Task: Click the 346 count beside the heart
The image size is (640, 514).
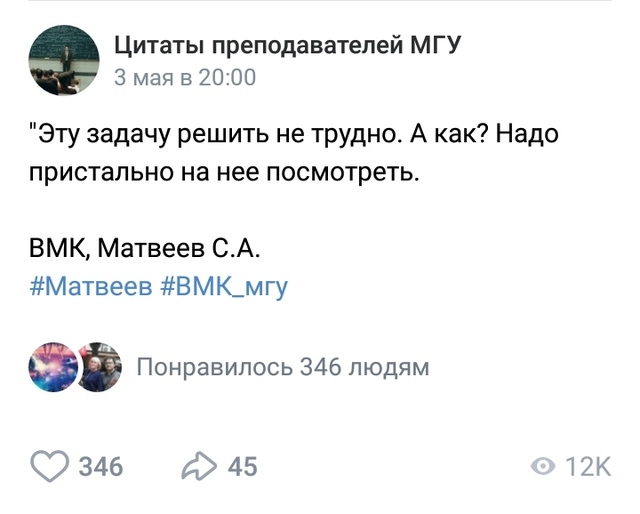Action: click(x=100, y=466)
